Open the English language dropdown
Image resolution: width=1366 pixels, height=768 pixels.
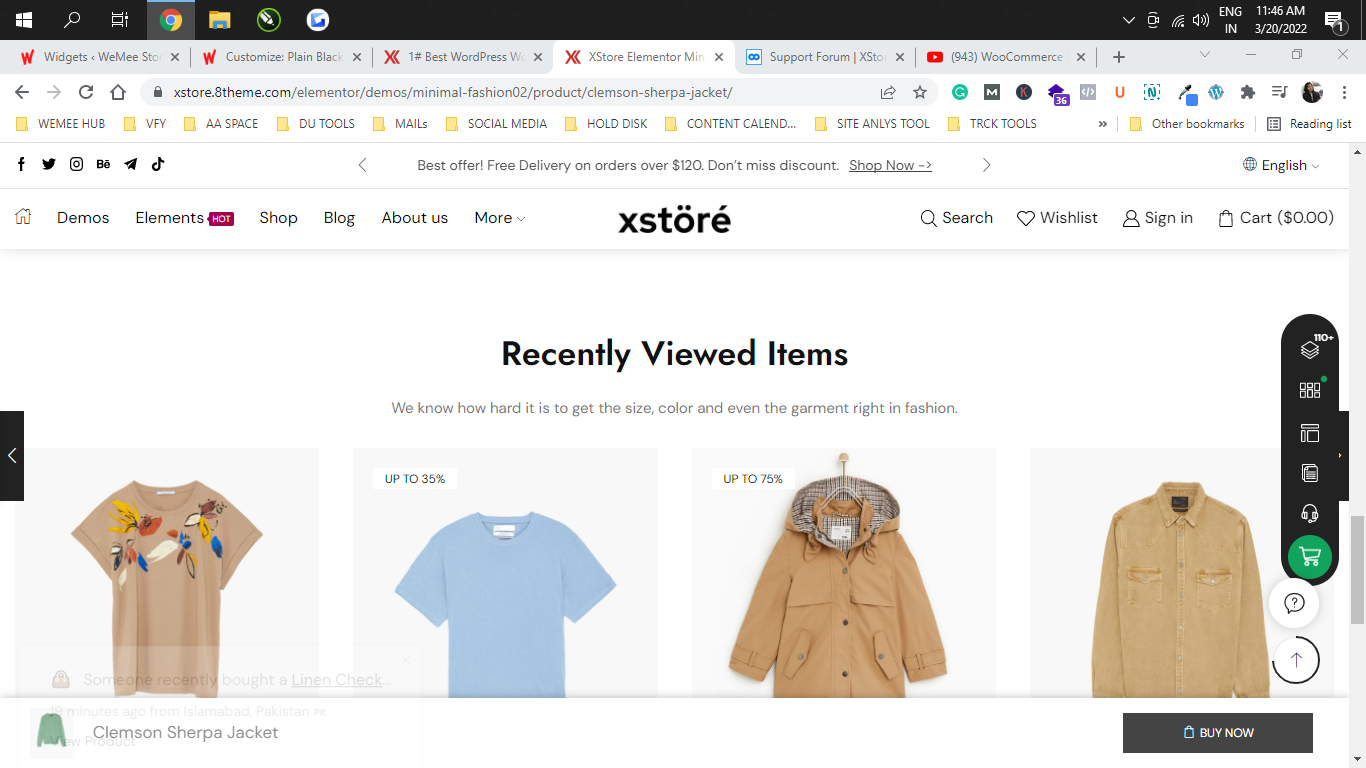click(1281, 165)
